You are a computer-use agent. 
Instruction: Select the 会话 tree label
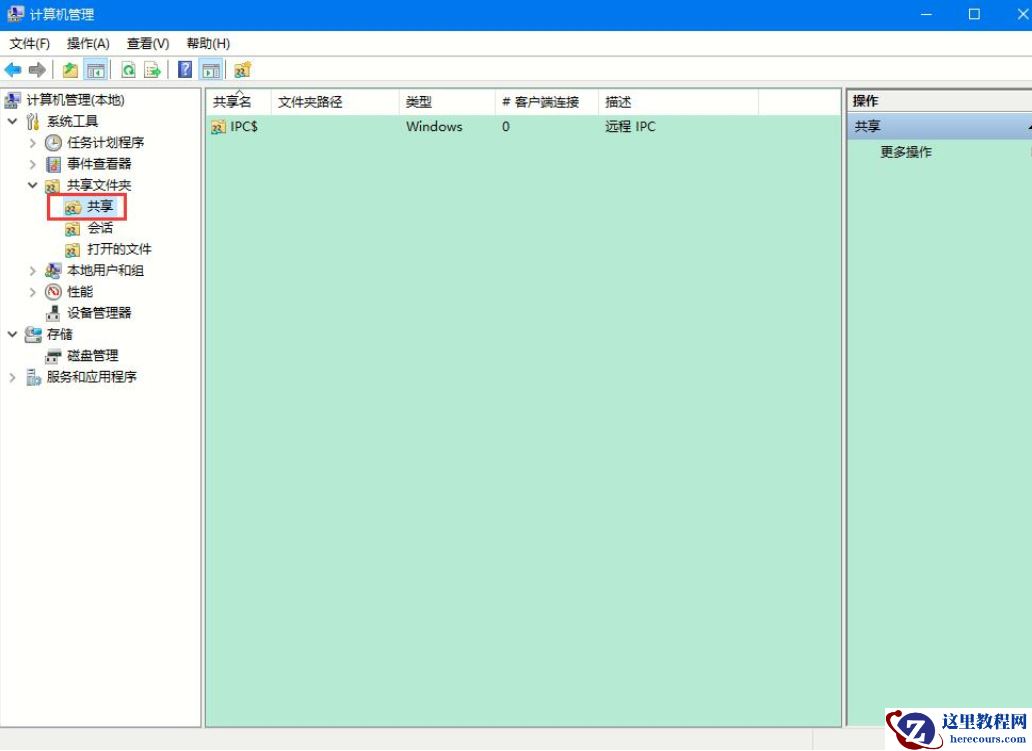[x=100, y=228]
